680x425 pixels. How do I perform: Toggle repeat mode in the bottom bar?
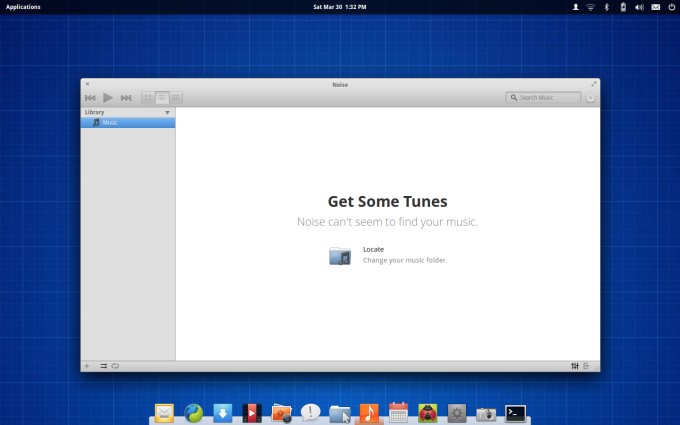point(115,366)
